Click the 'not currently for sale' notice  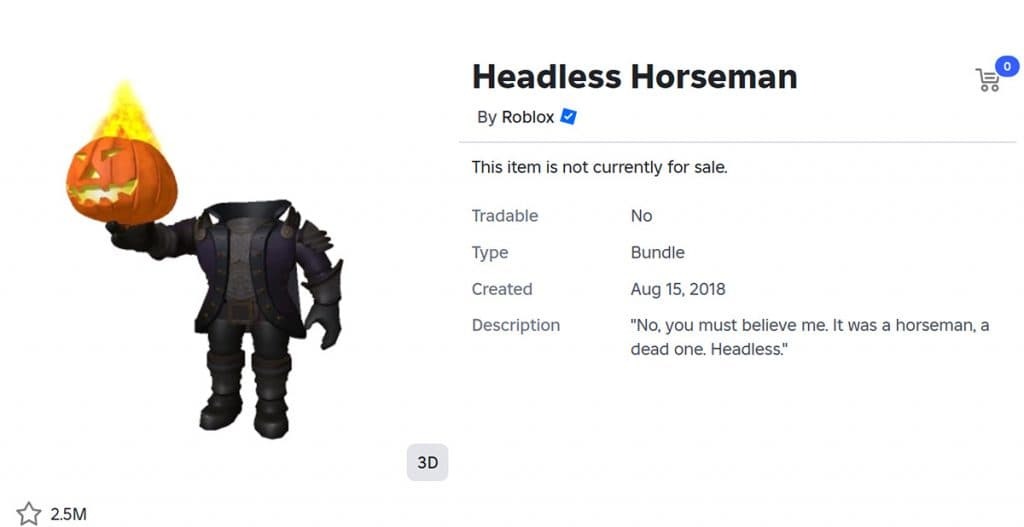pyautogui.click(x=599, y=167)
